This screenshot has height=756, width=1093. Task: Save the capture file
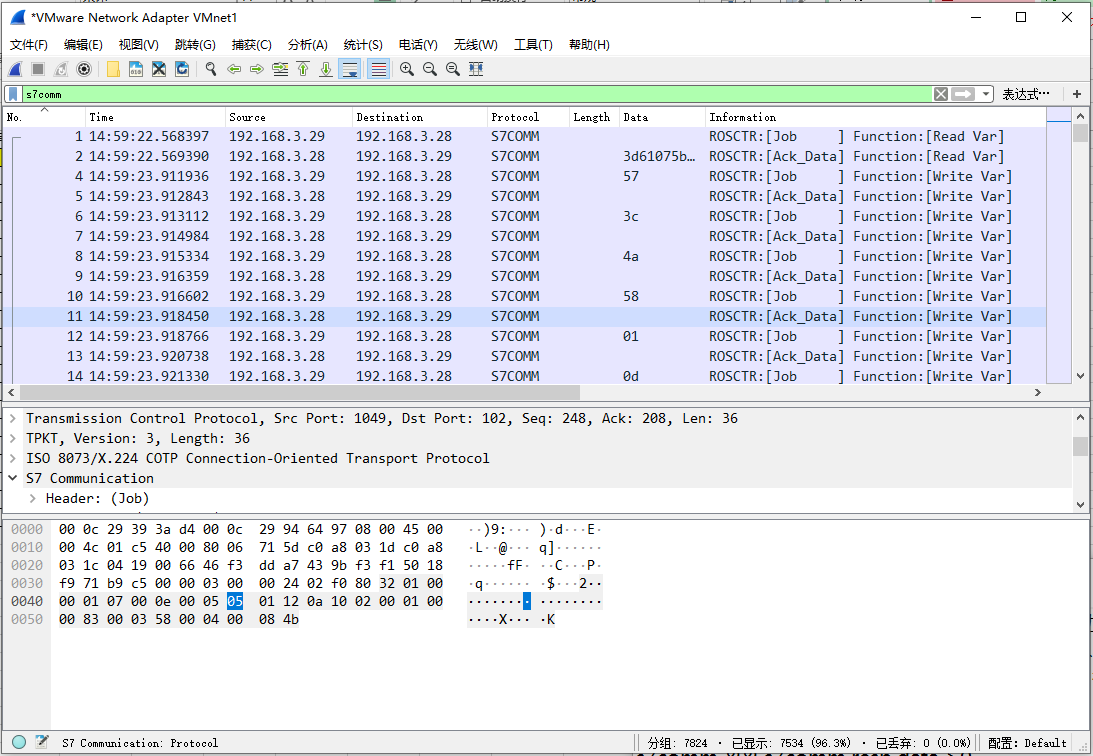[x=136, y=69]
